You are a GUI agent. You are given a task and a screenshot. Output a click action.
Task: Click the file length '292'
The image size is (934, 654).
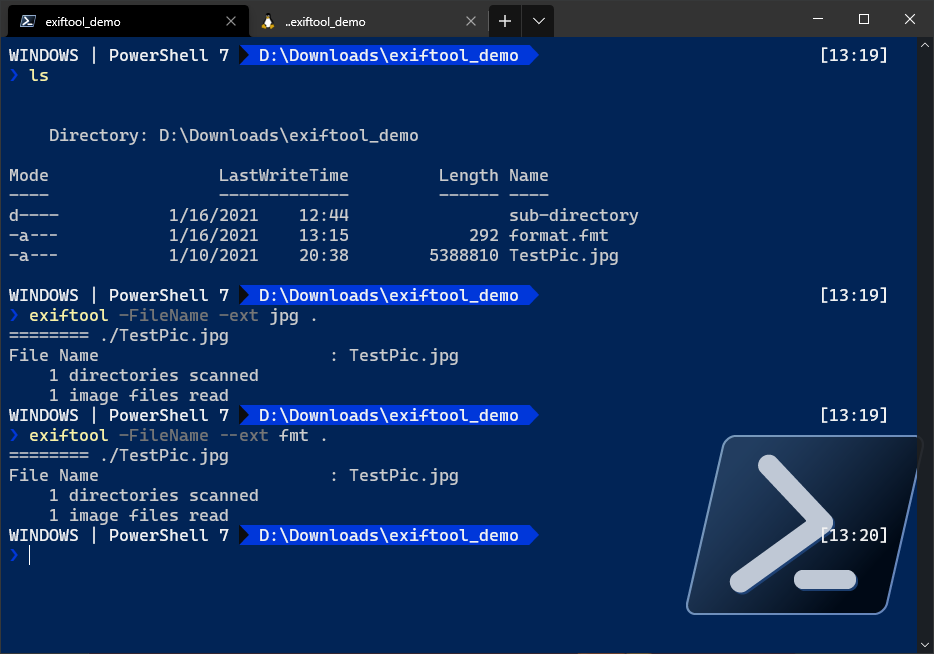(x=484, y=235)
